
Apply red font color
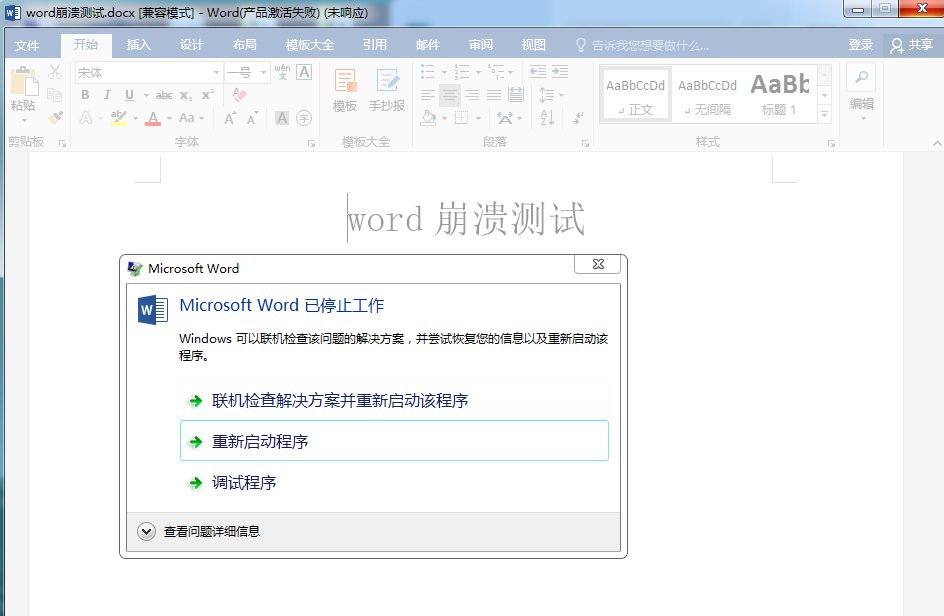pos(154,117)
